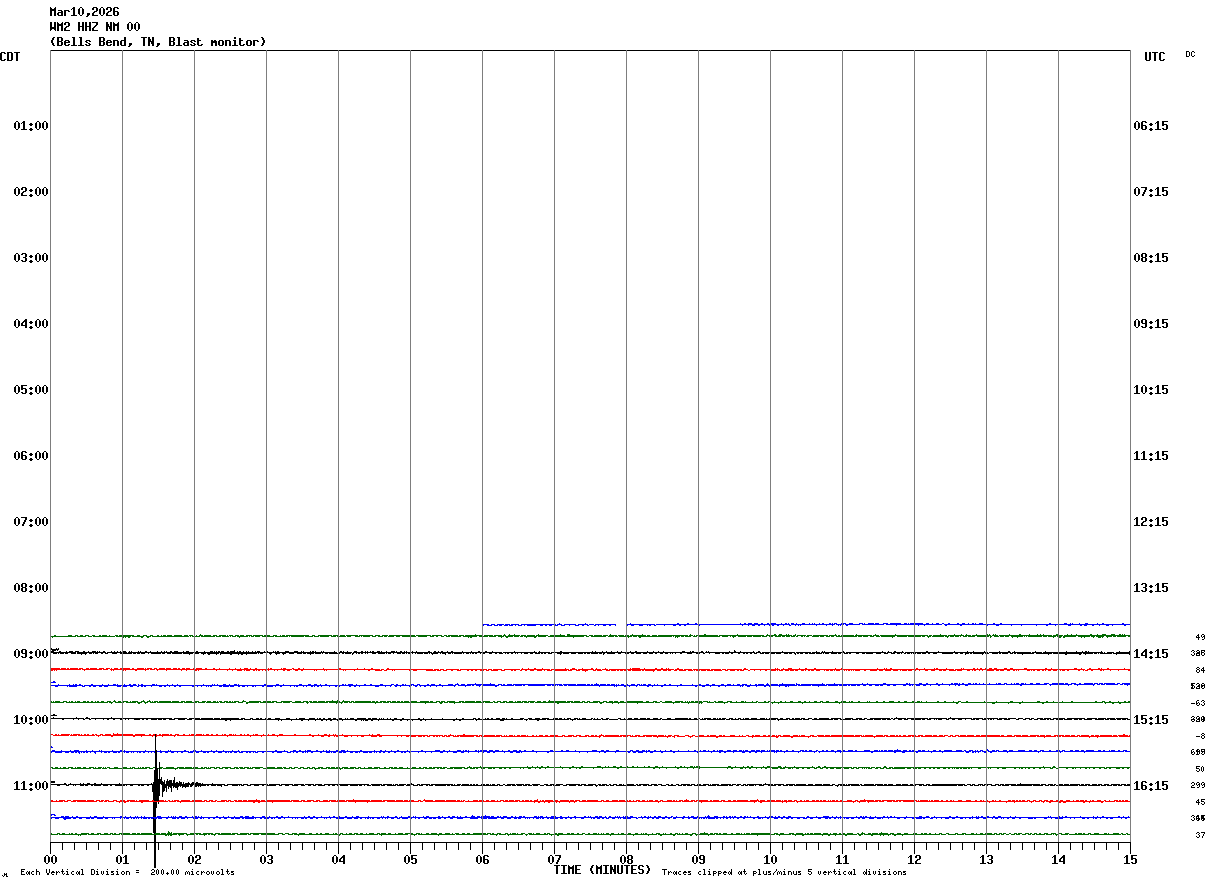Viewport: 1210px width, 886px height.
Task: Click the TIME (MINUTES) axis title
Action: coord(602,870)
